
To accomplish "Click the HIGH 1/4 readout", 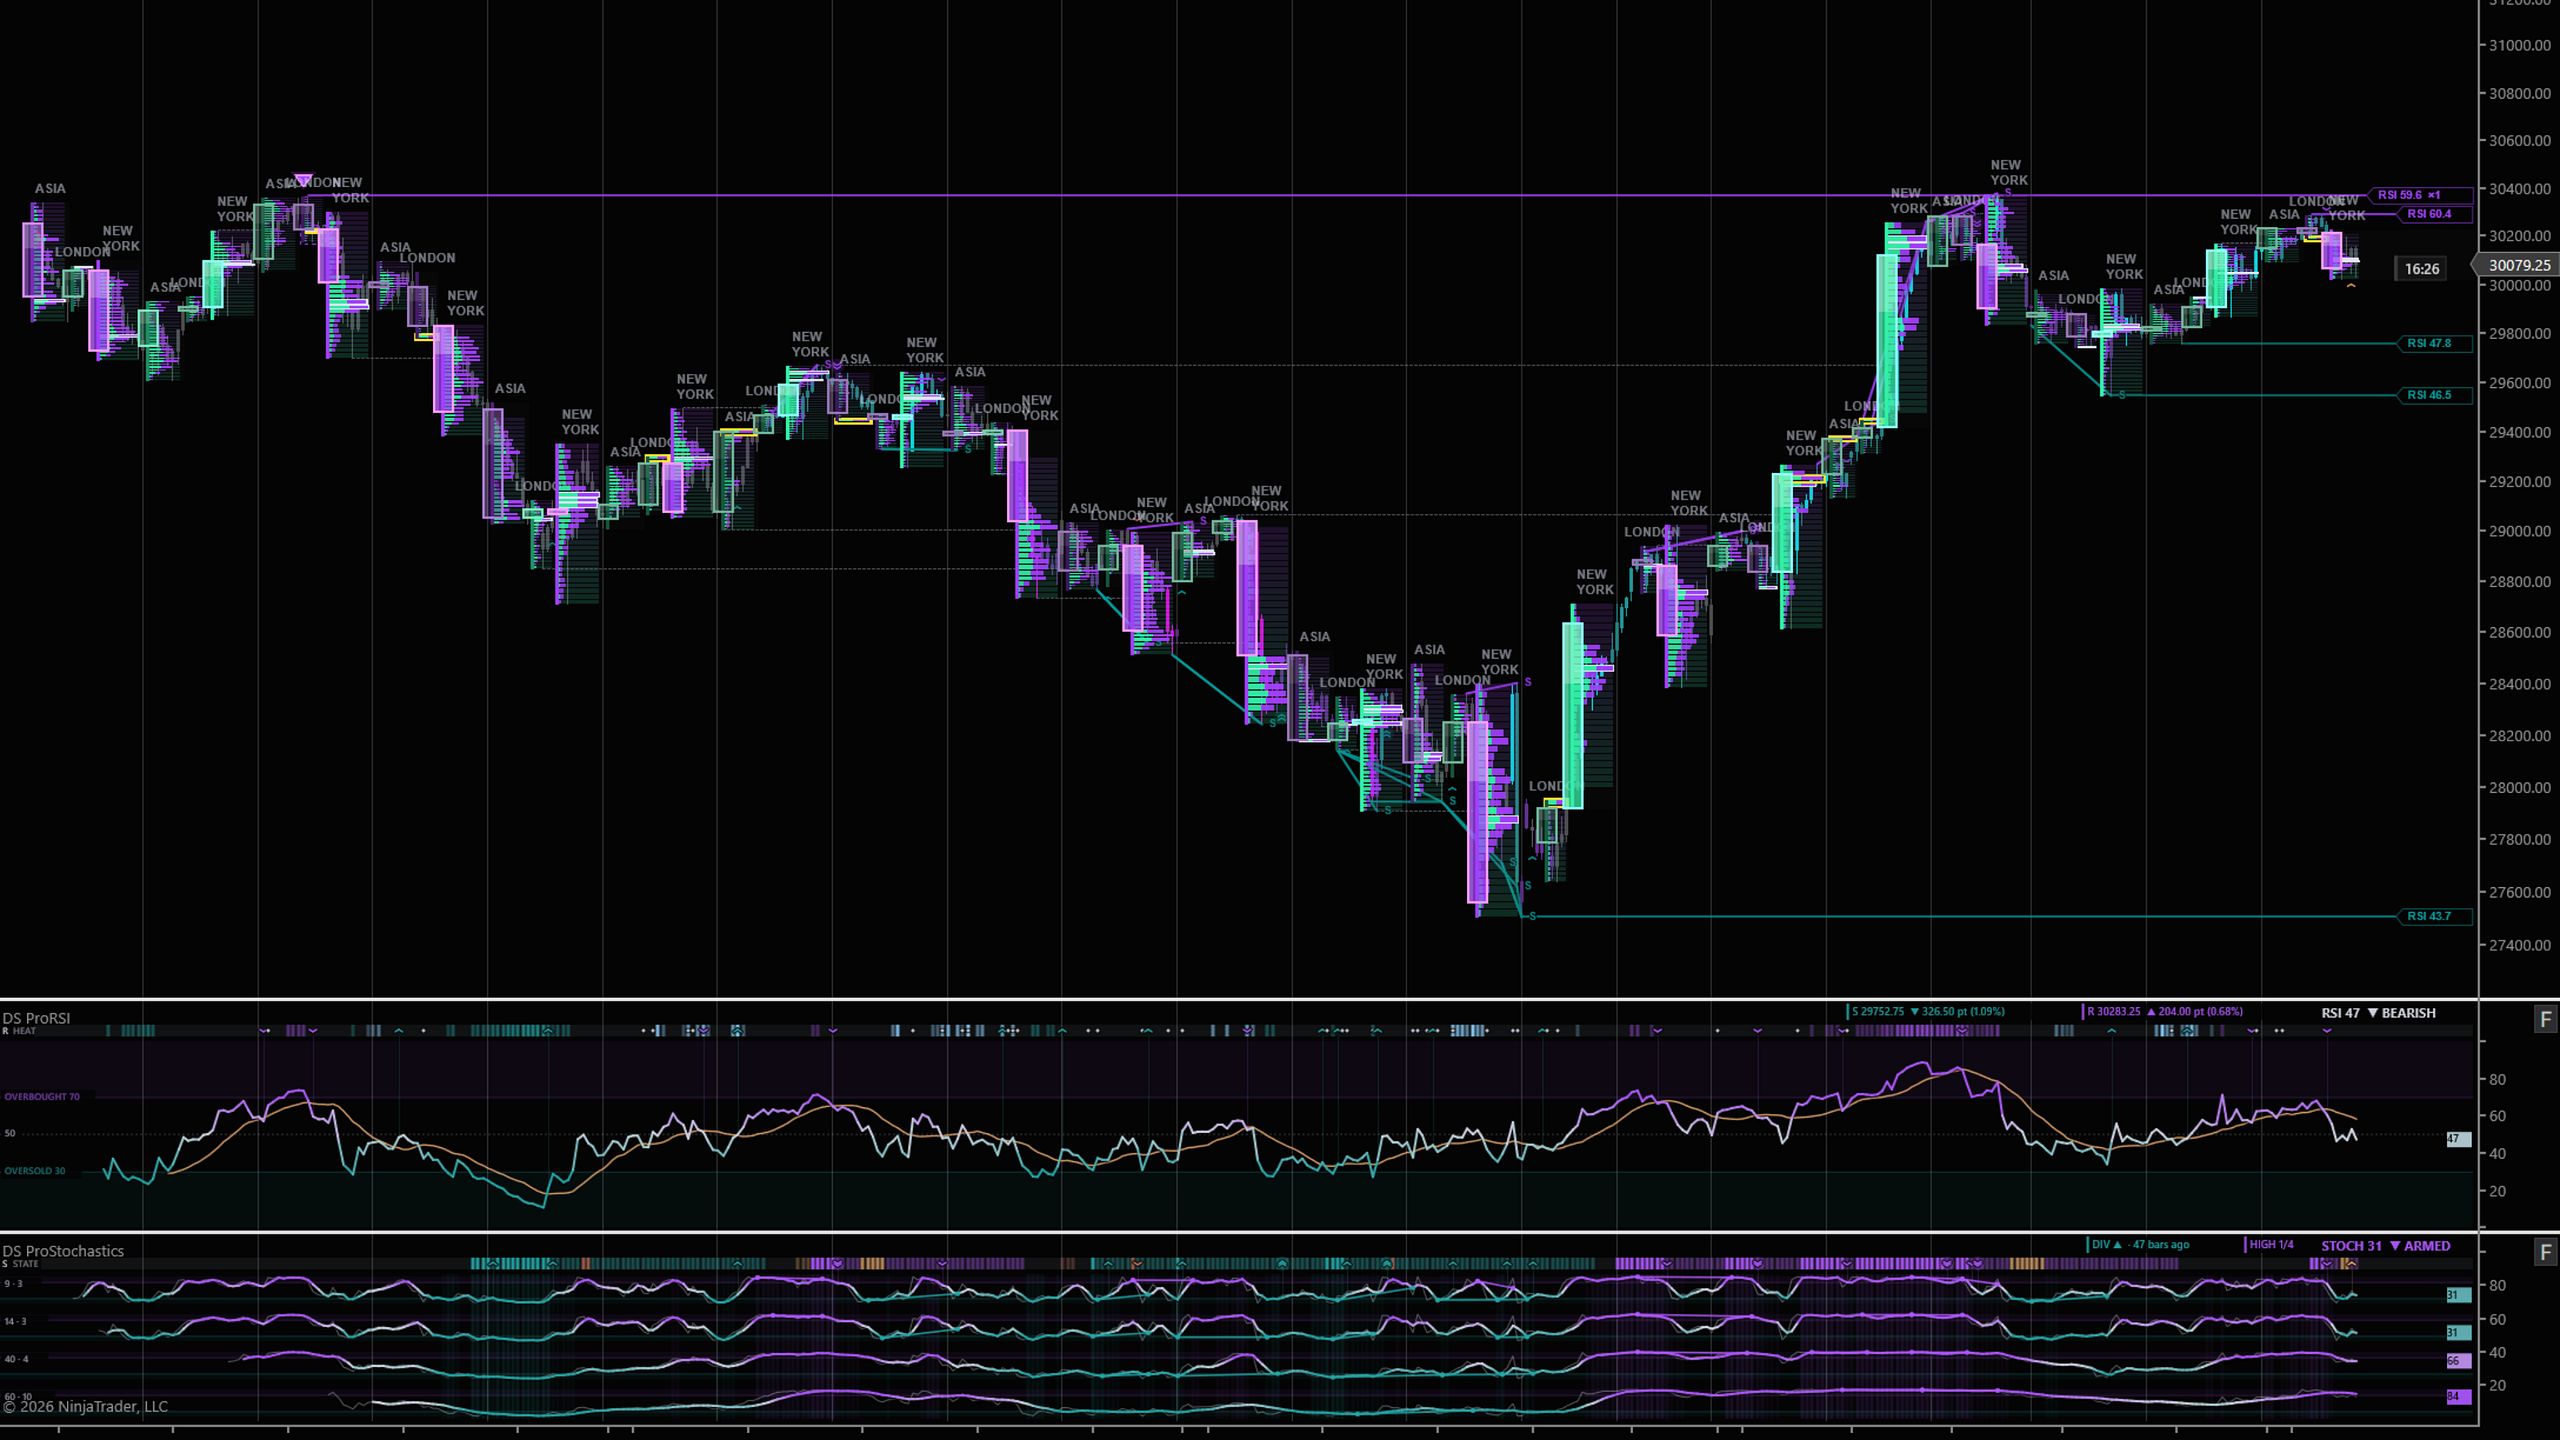I will tap(2269, 1245).
